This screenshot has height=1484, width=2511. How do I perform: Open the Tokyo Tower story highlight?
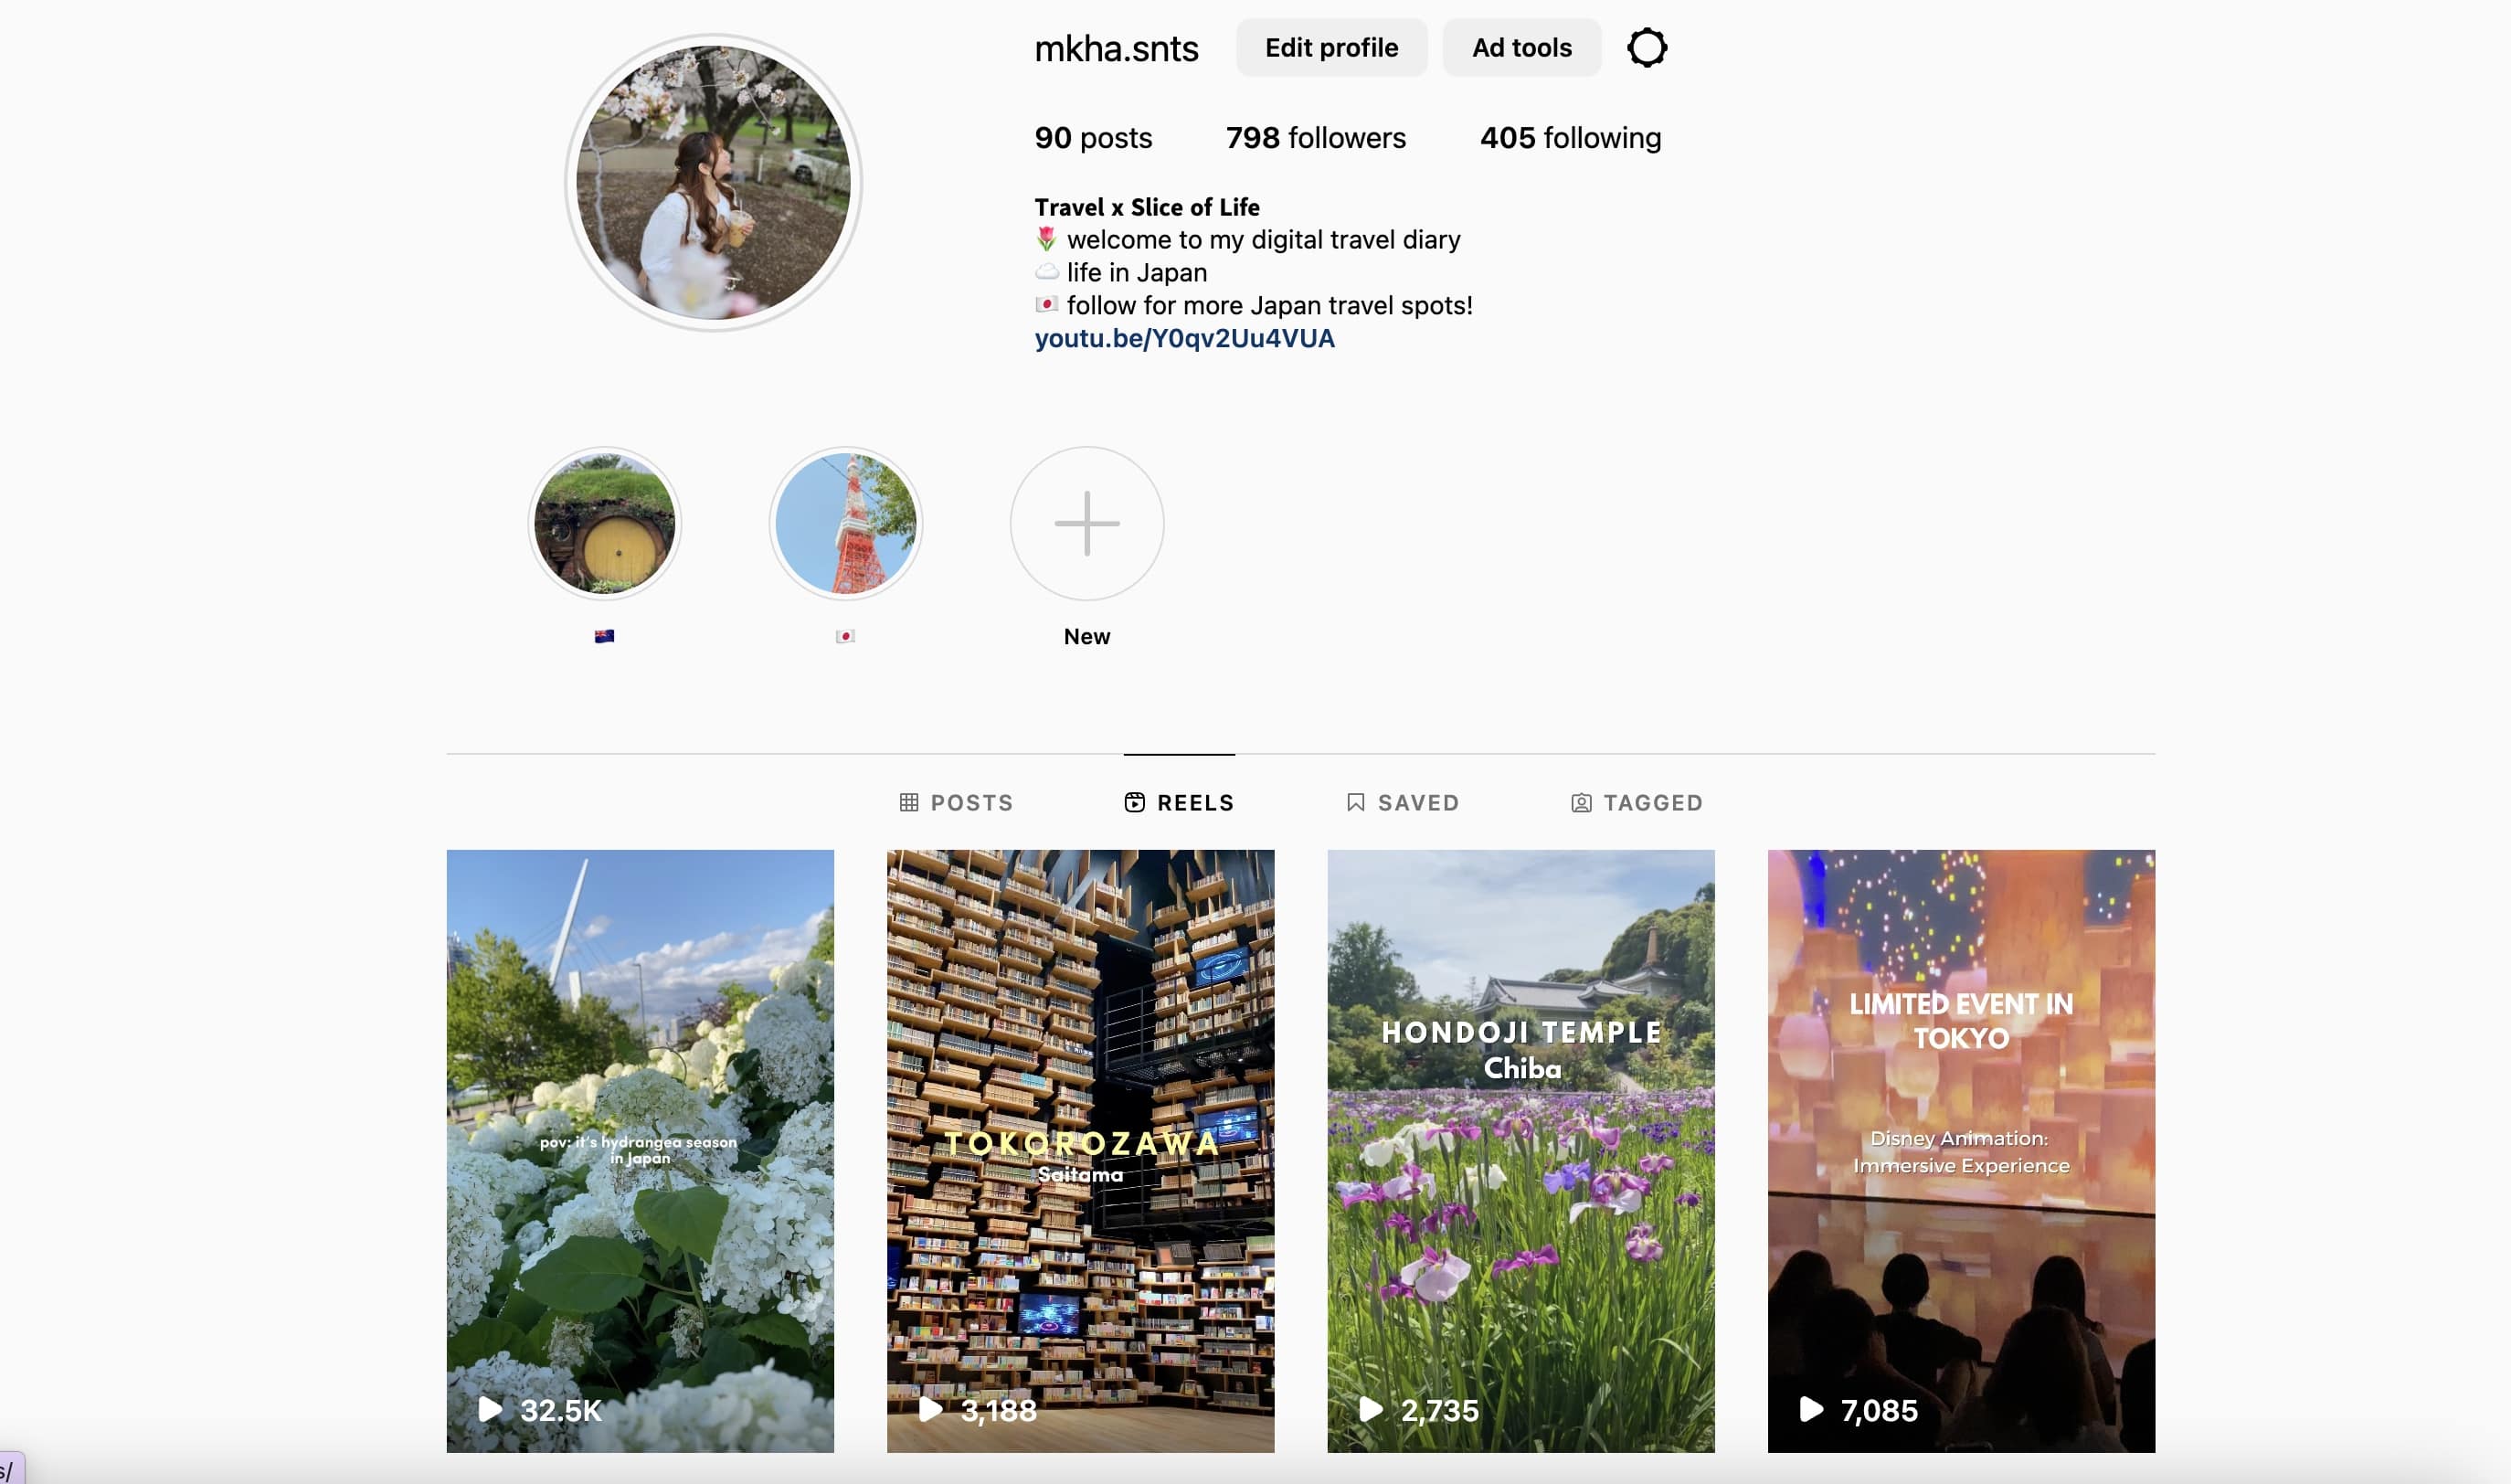tap(845, 523)
